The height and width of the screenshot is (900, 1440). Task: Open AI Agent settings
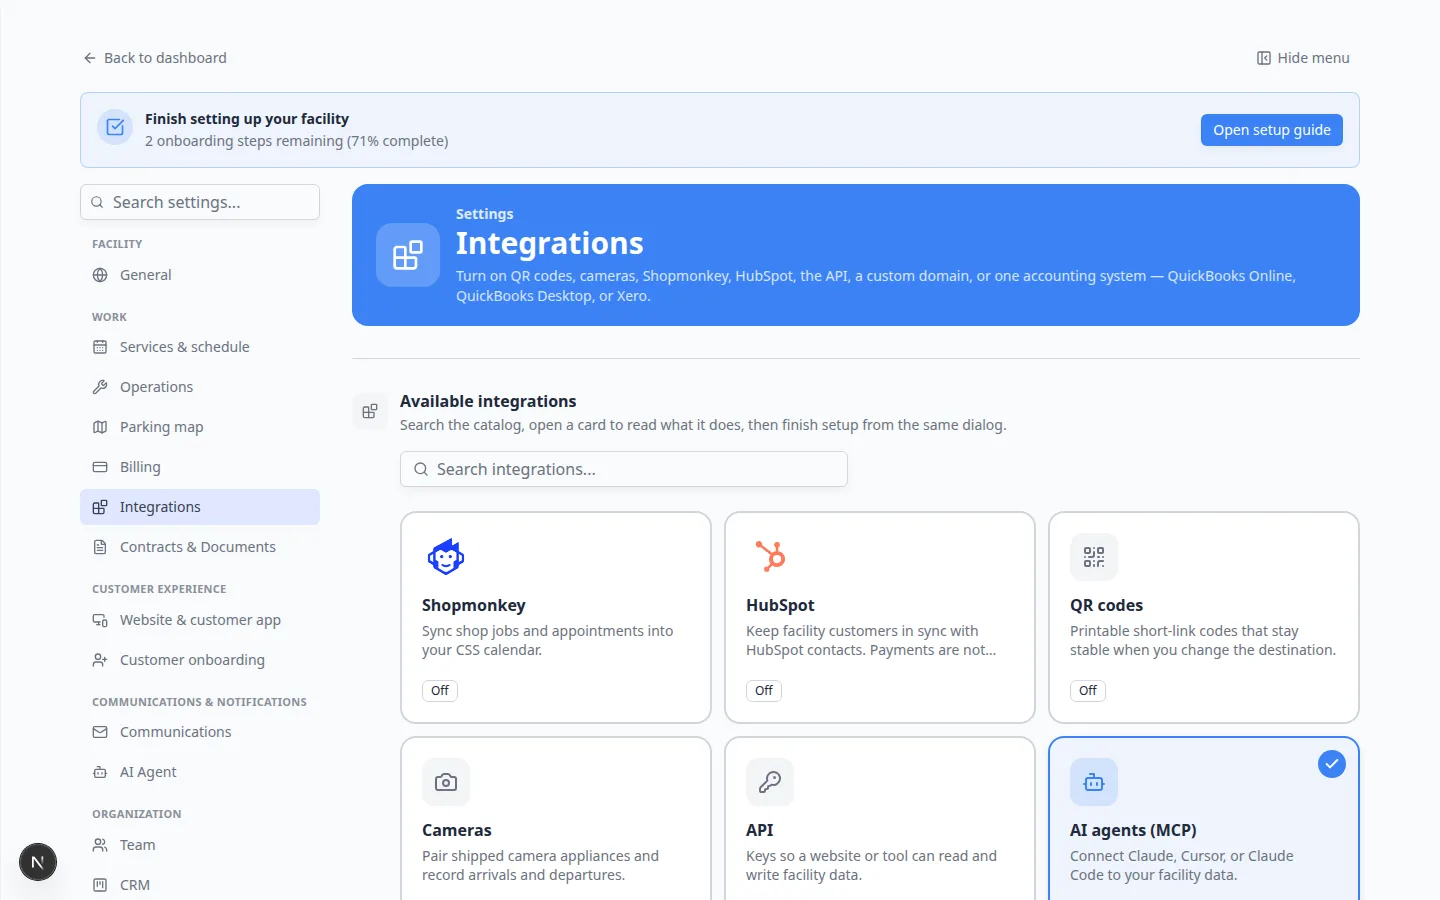tap(200, 772)
